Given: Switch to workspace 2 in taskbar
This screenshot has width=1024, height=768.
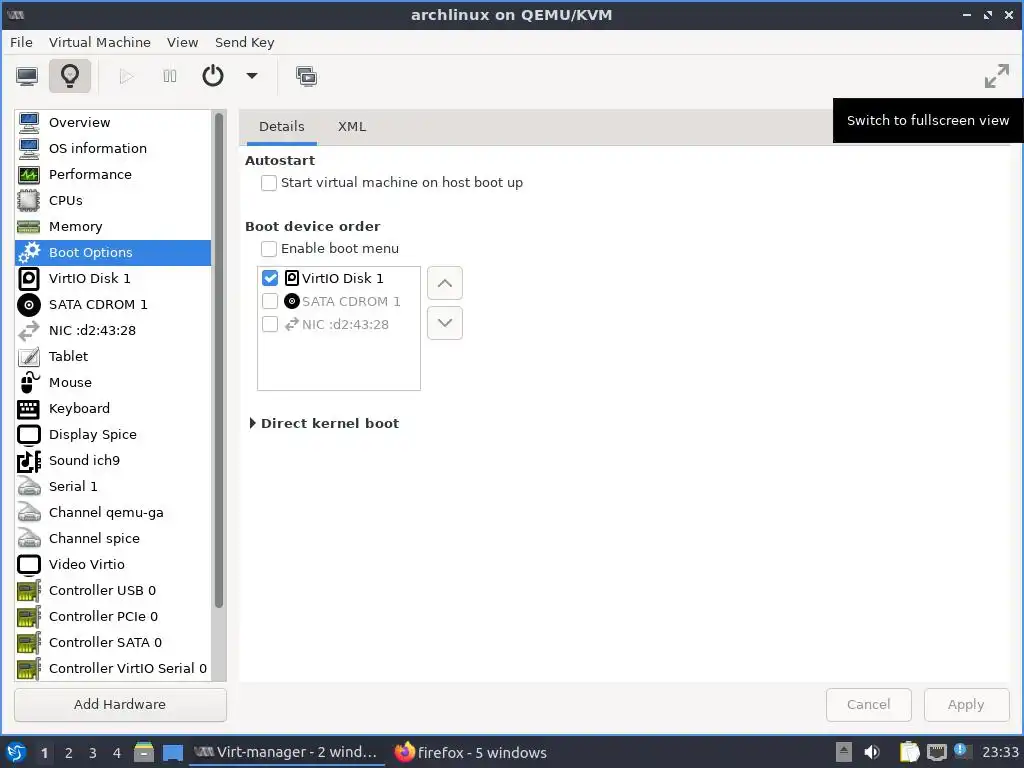Looking at the screenshot, I should pyautogui.click(x=69, y=753).
